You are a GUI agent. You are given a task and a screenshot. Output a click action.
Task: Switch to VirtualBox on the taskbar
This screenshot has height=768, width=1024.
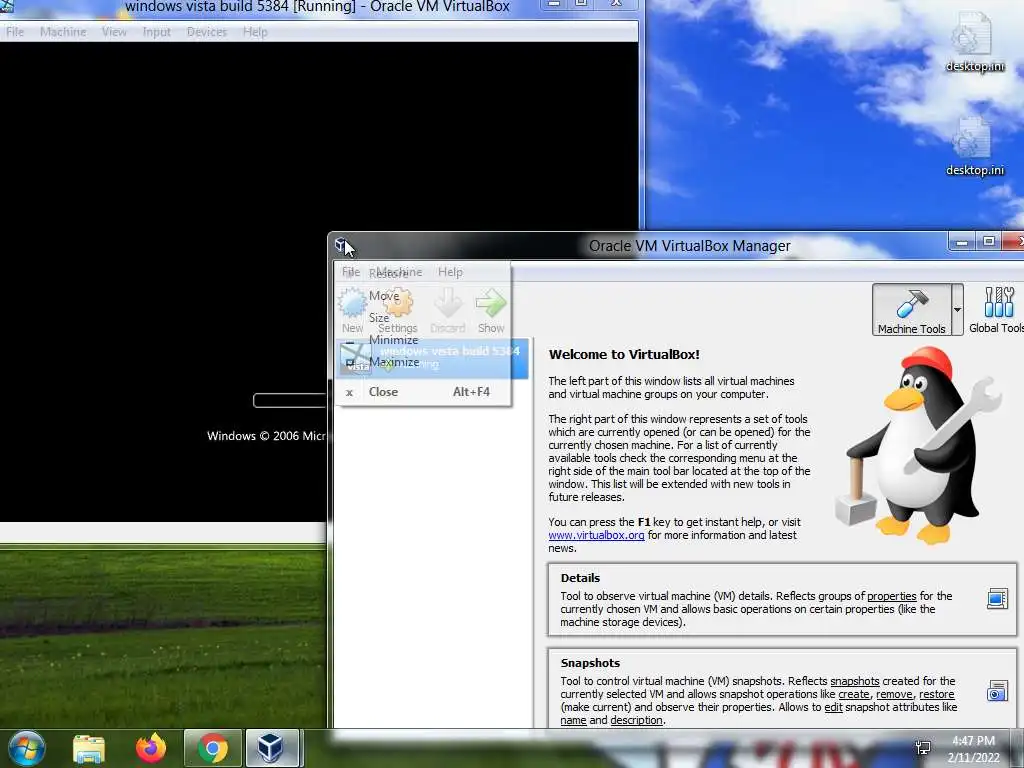click(x=271, y=748)
